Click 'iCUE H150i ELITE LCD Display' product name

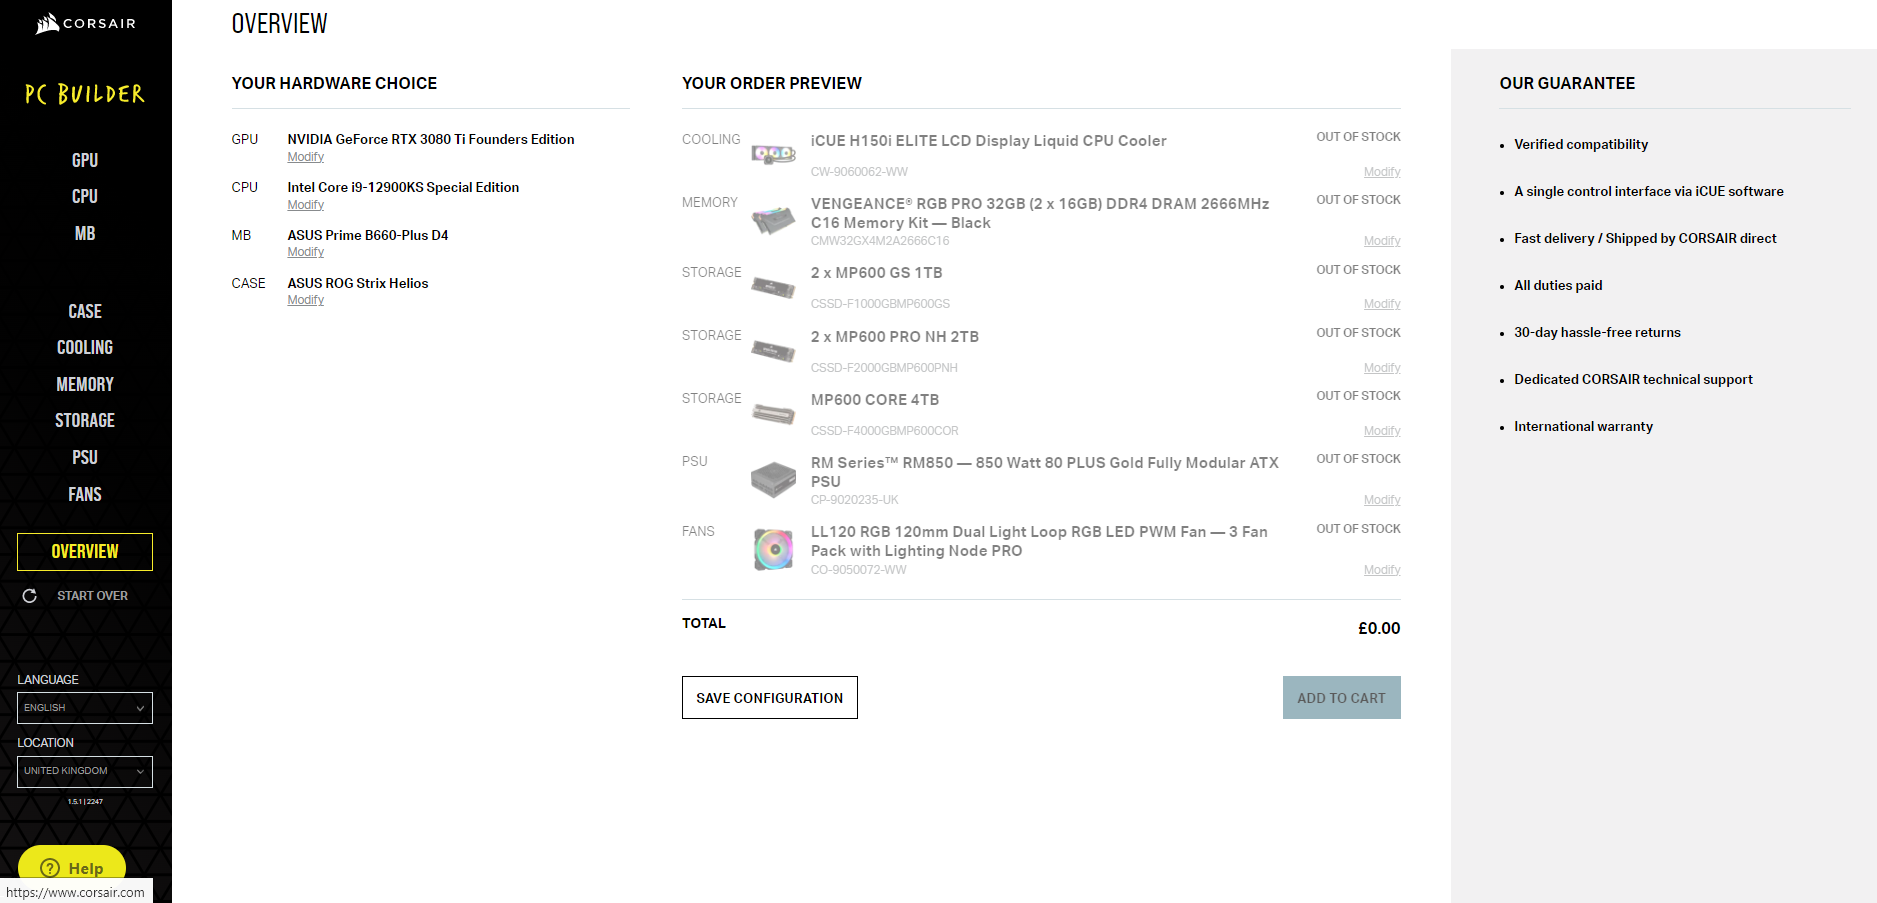click(989, 141)
